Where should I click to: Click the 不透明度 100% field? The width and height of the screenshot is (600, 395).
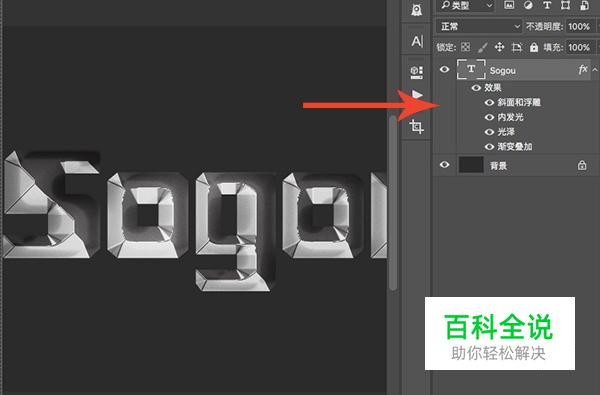(x=579, y=26)
